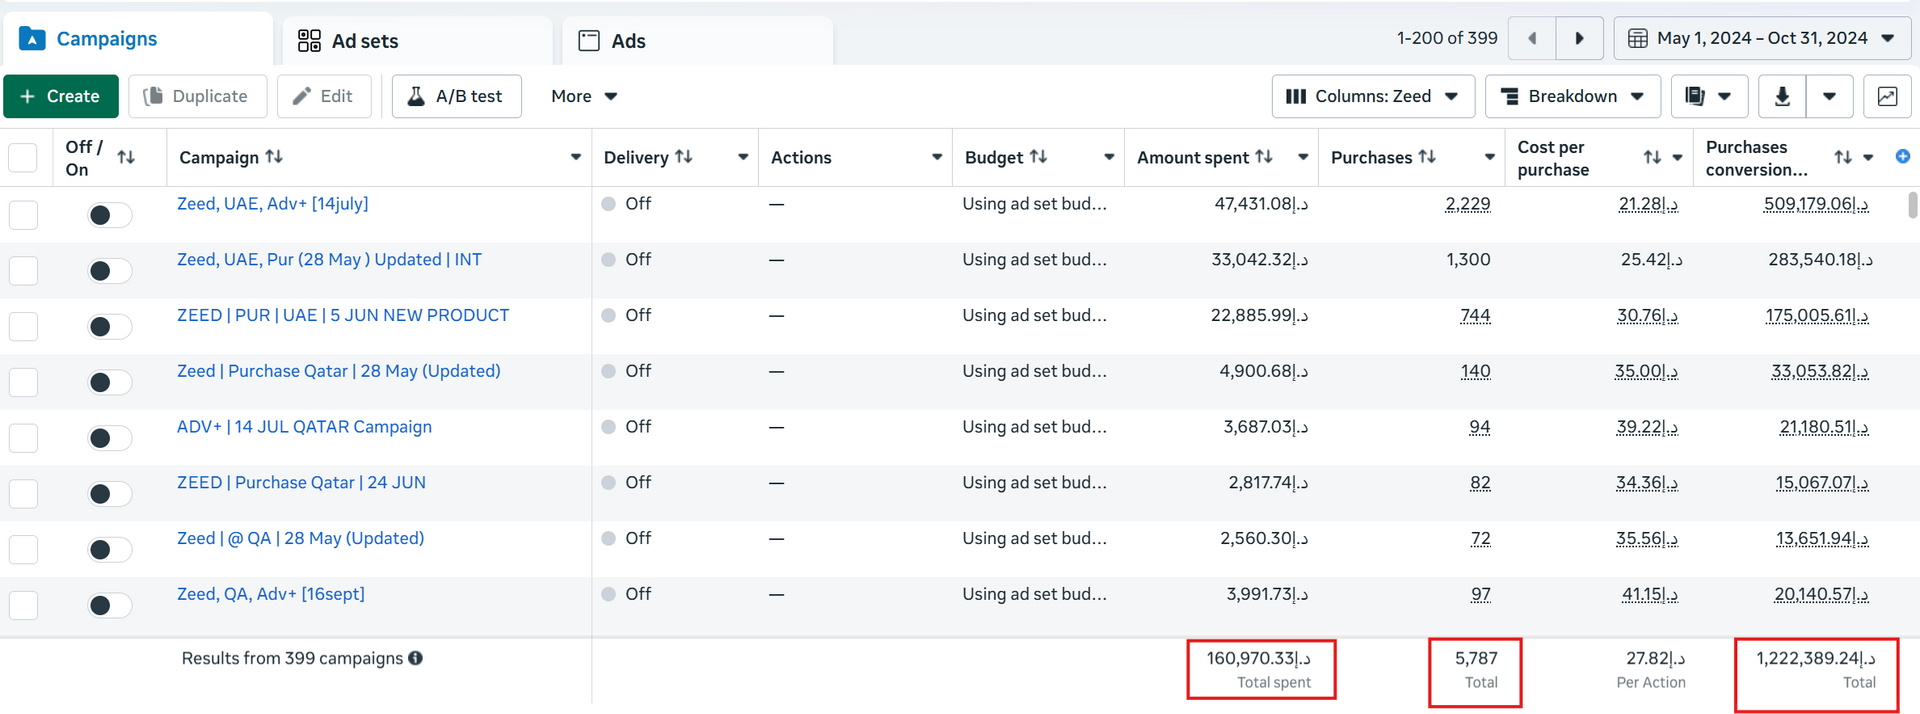Click the calendar icon in date selector
The width and height of the screenshot is (1920, 714).
[x=1638, y=38]
